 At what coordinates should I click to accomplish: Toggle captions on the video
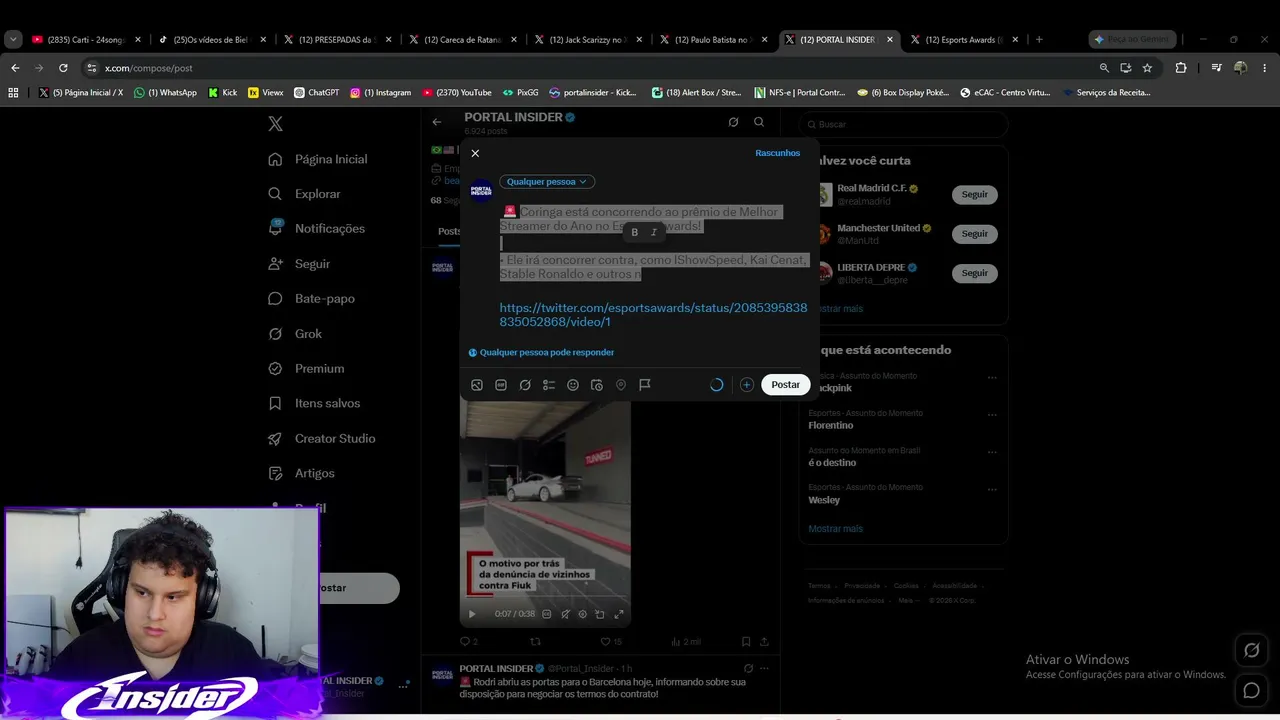point(546,614)
